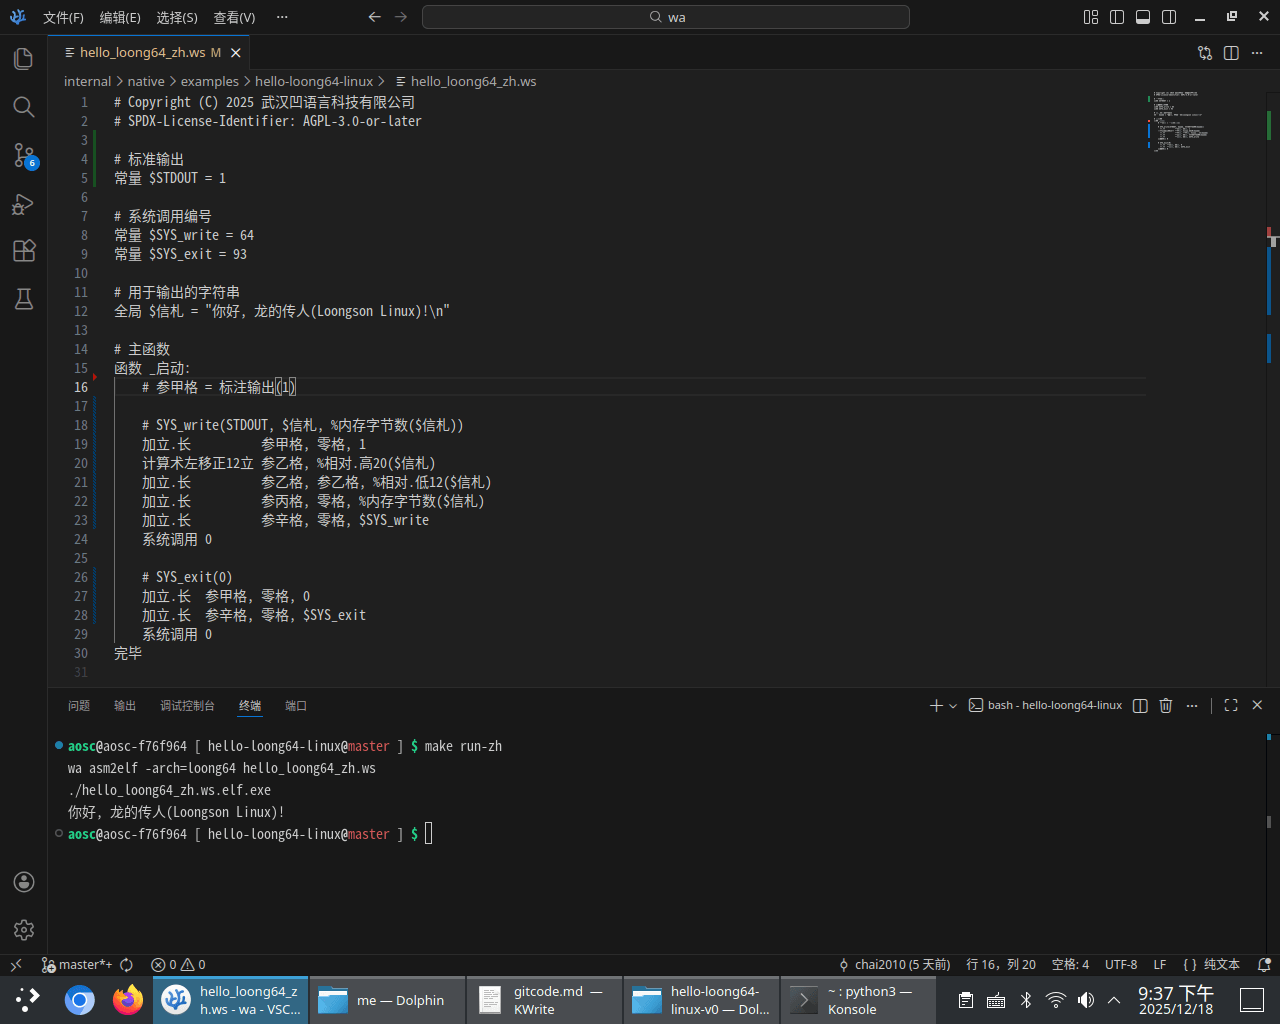
Task: Switch to the 问题 panel tab
Action: pos(79,706)
